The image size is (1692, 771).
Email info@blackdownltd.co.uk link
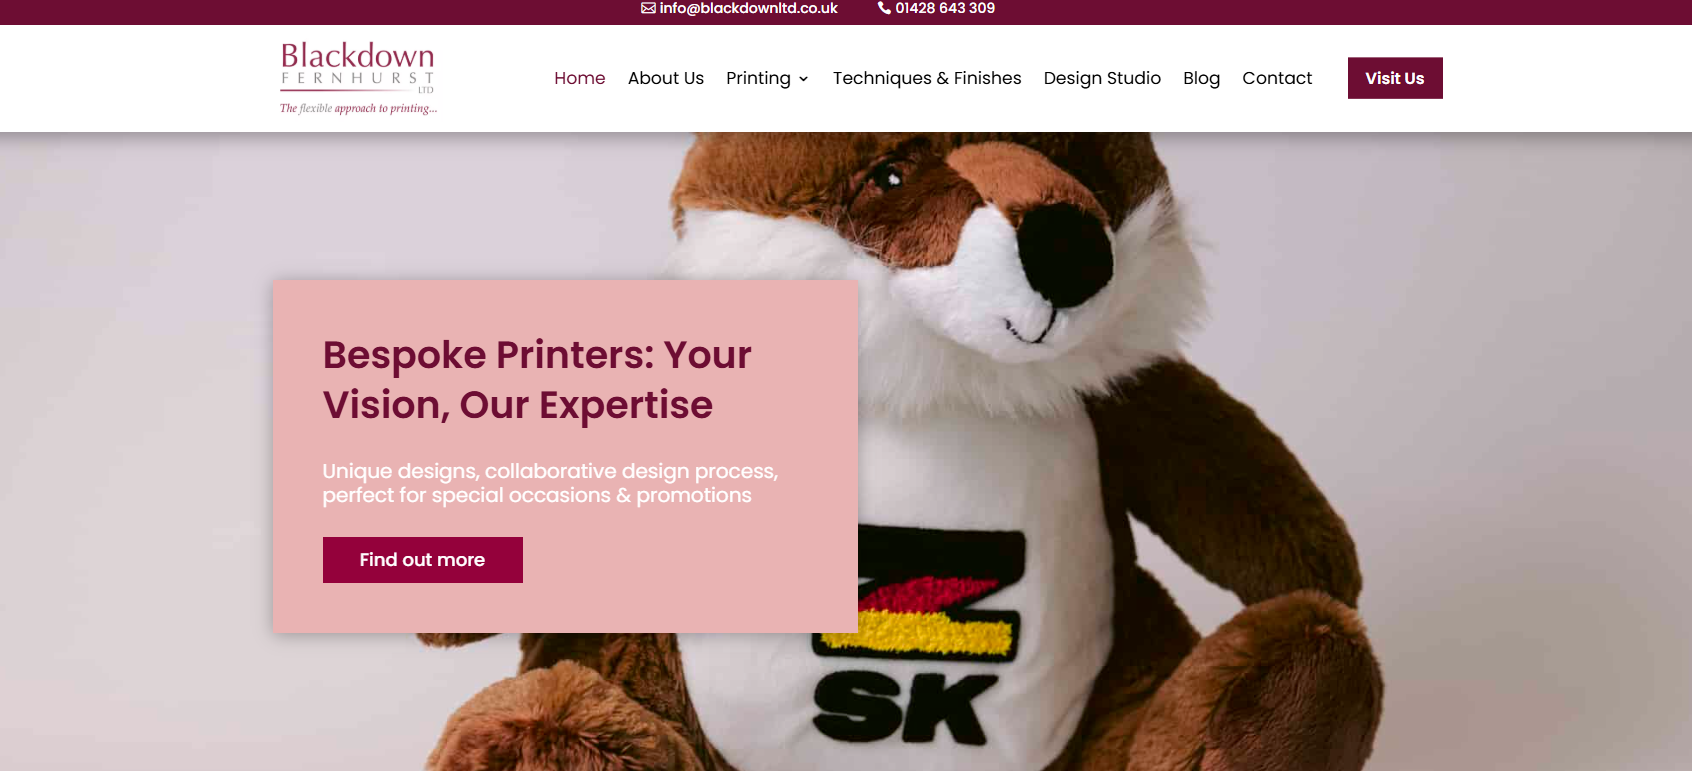(748, 8)
